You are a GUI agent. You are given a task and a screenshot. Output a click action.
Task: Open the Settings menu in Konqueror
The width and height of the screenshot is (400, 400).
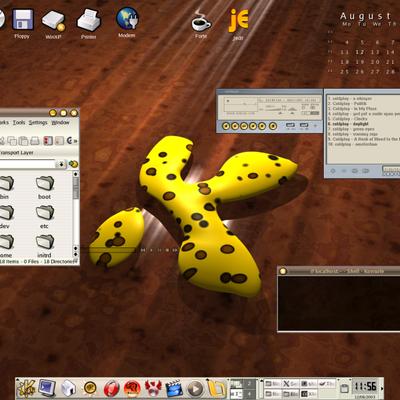(38, 123)
